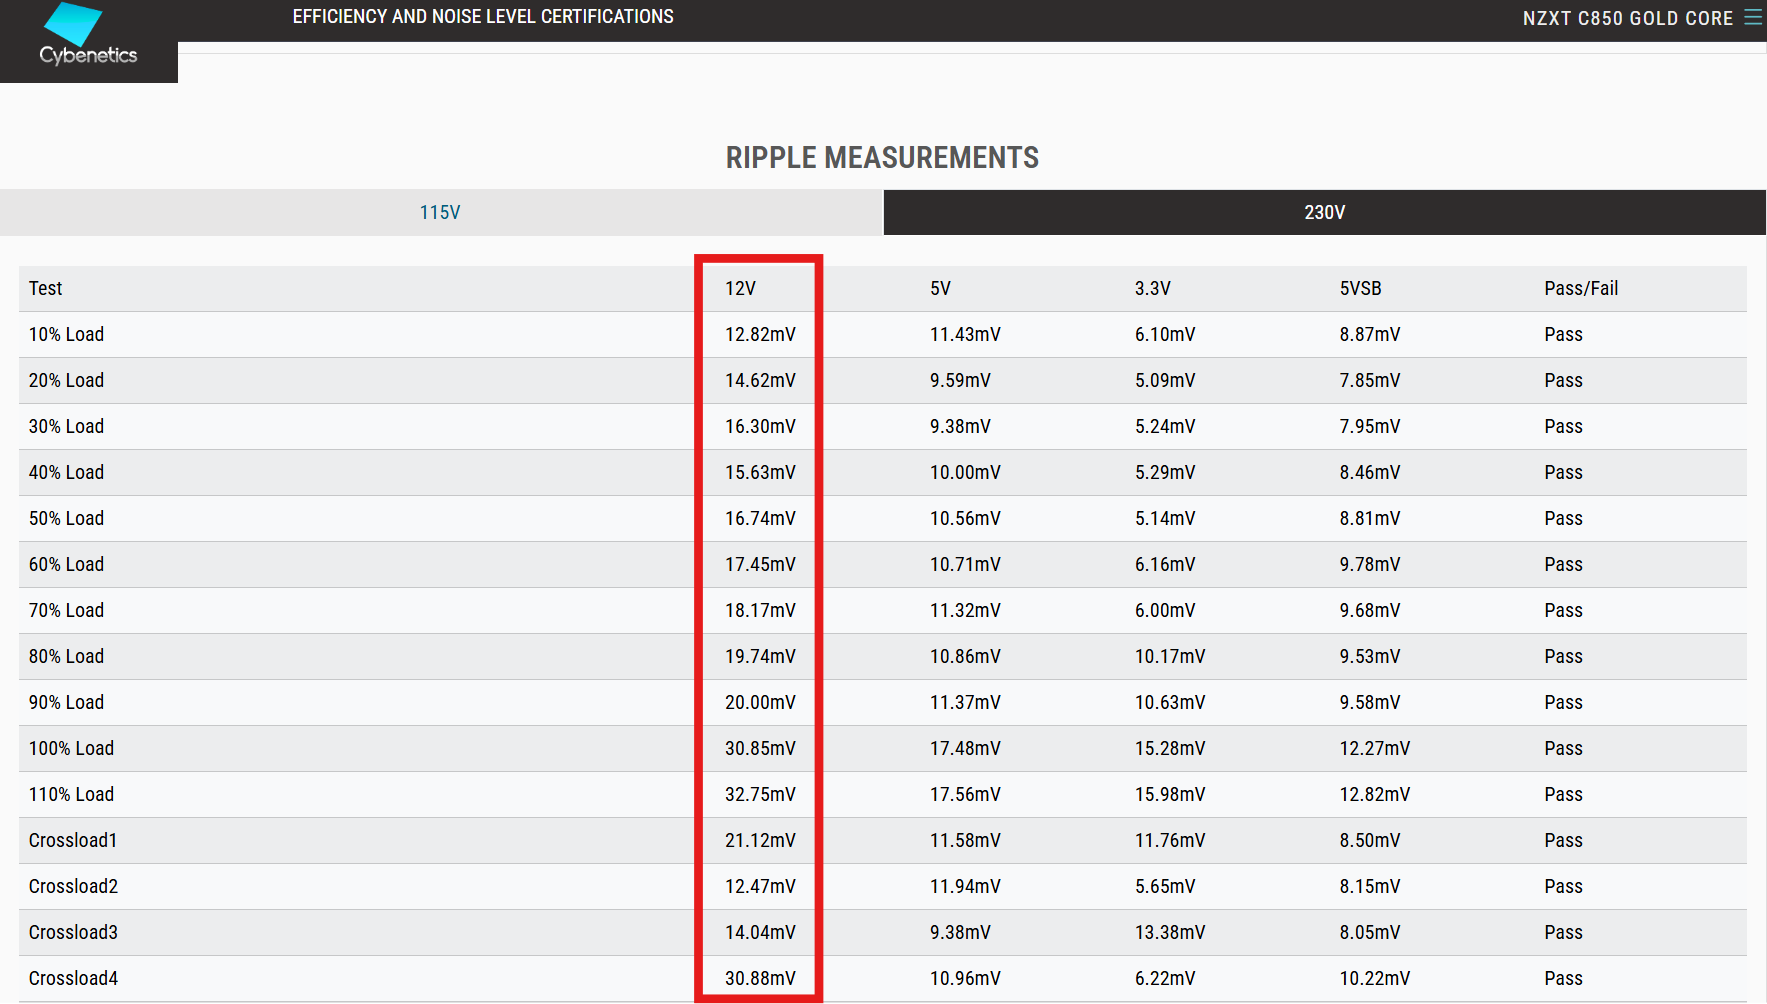Select the 12.47mV 12V value

click(760, 886)
